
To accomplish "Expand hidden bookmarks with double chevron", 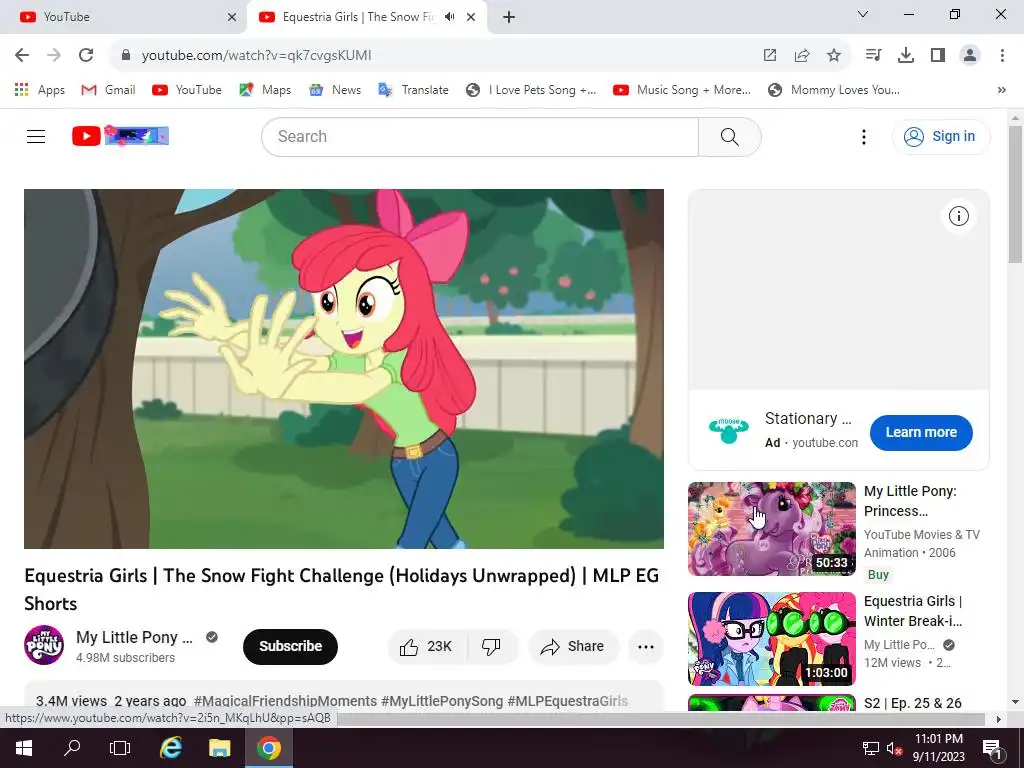I will [1002, 90].
